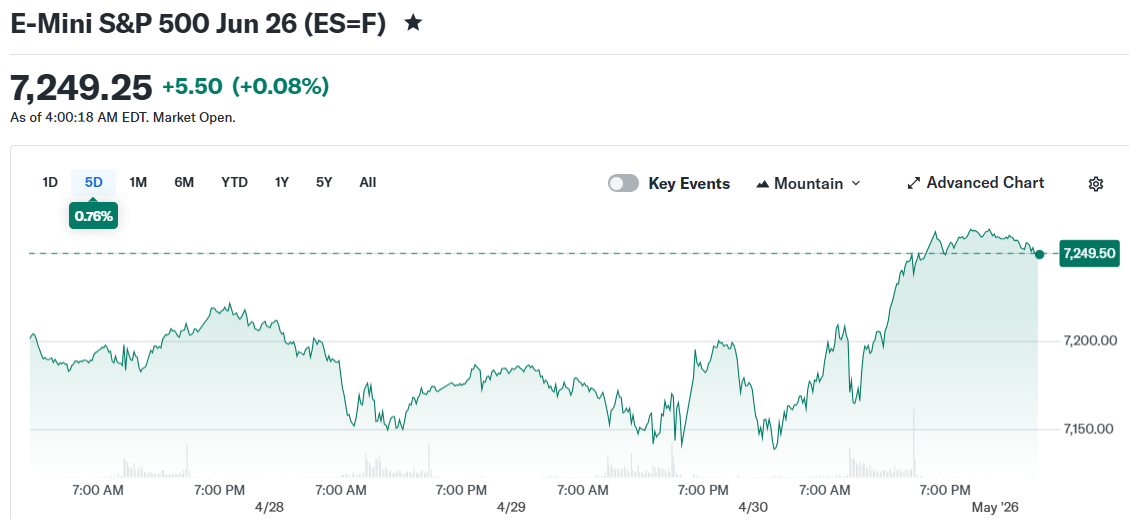Click the May '26 date axis label
This screenshot has height=519, width=1129.
click(x=995, y=507)
